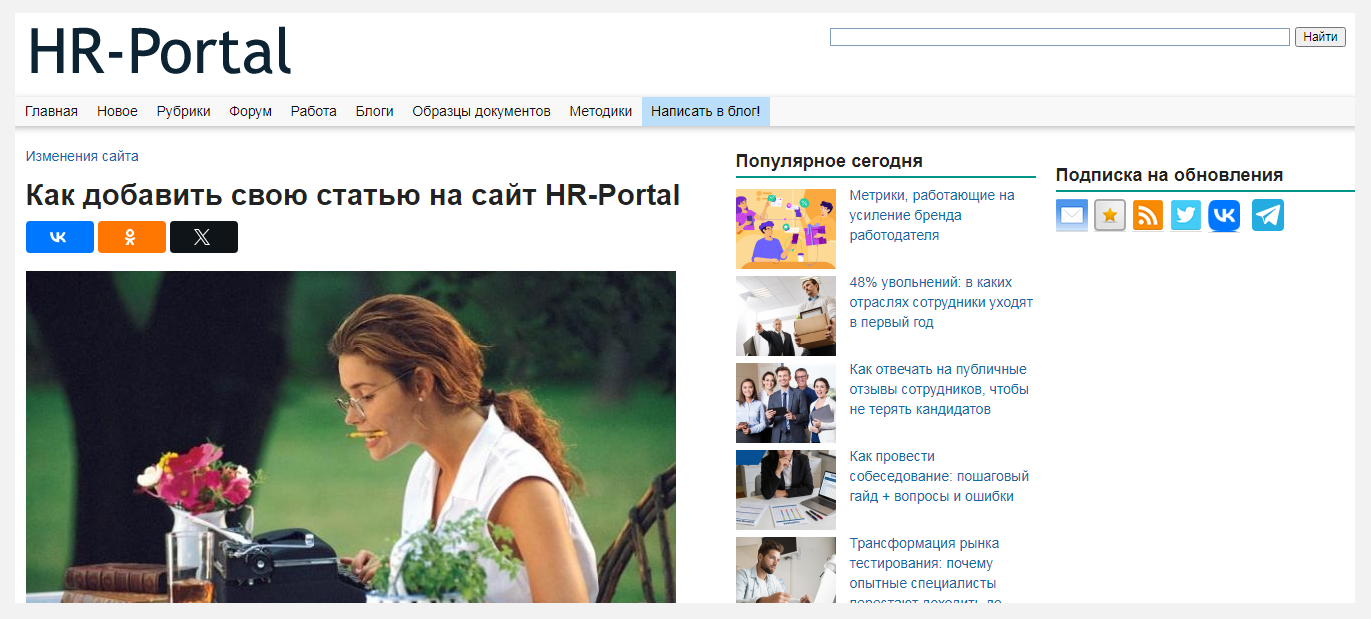The height and width of the screenshot is (619, 1371).
Task: Share article via VK button
Action: (x=59, y=237)
